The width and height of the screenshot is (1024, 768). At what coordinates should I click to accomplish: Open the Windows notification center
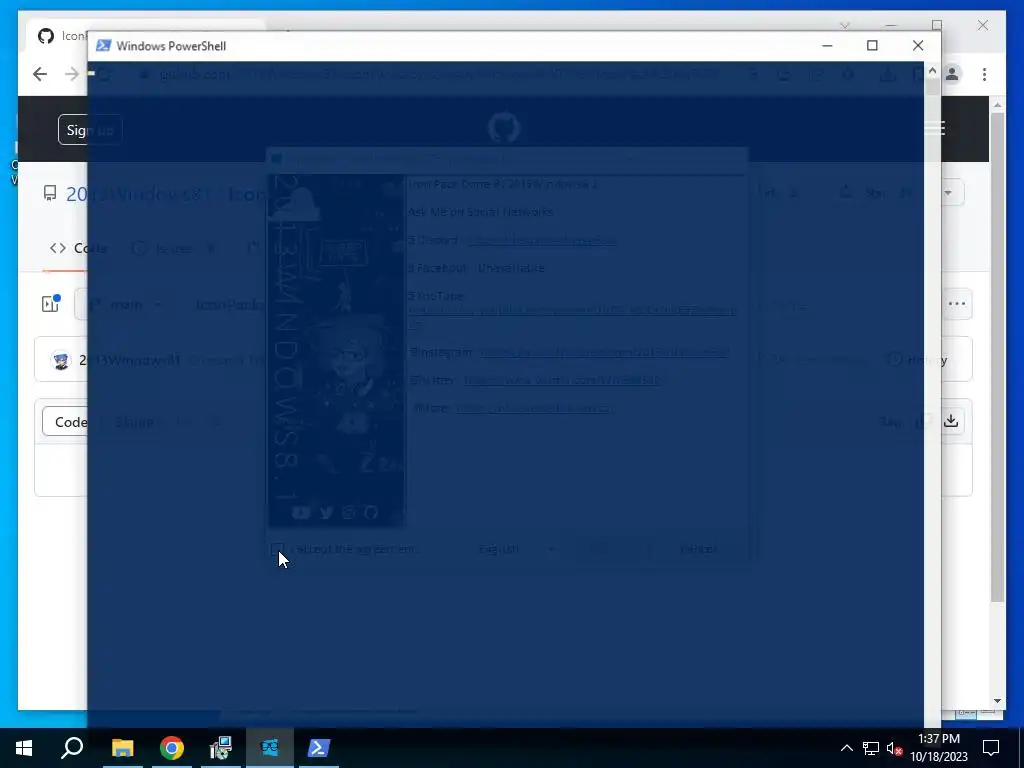tap(991, 748)
